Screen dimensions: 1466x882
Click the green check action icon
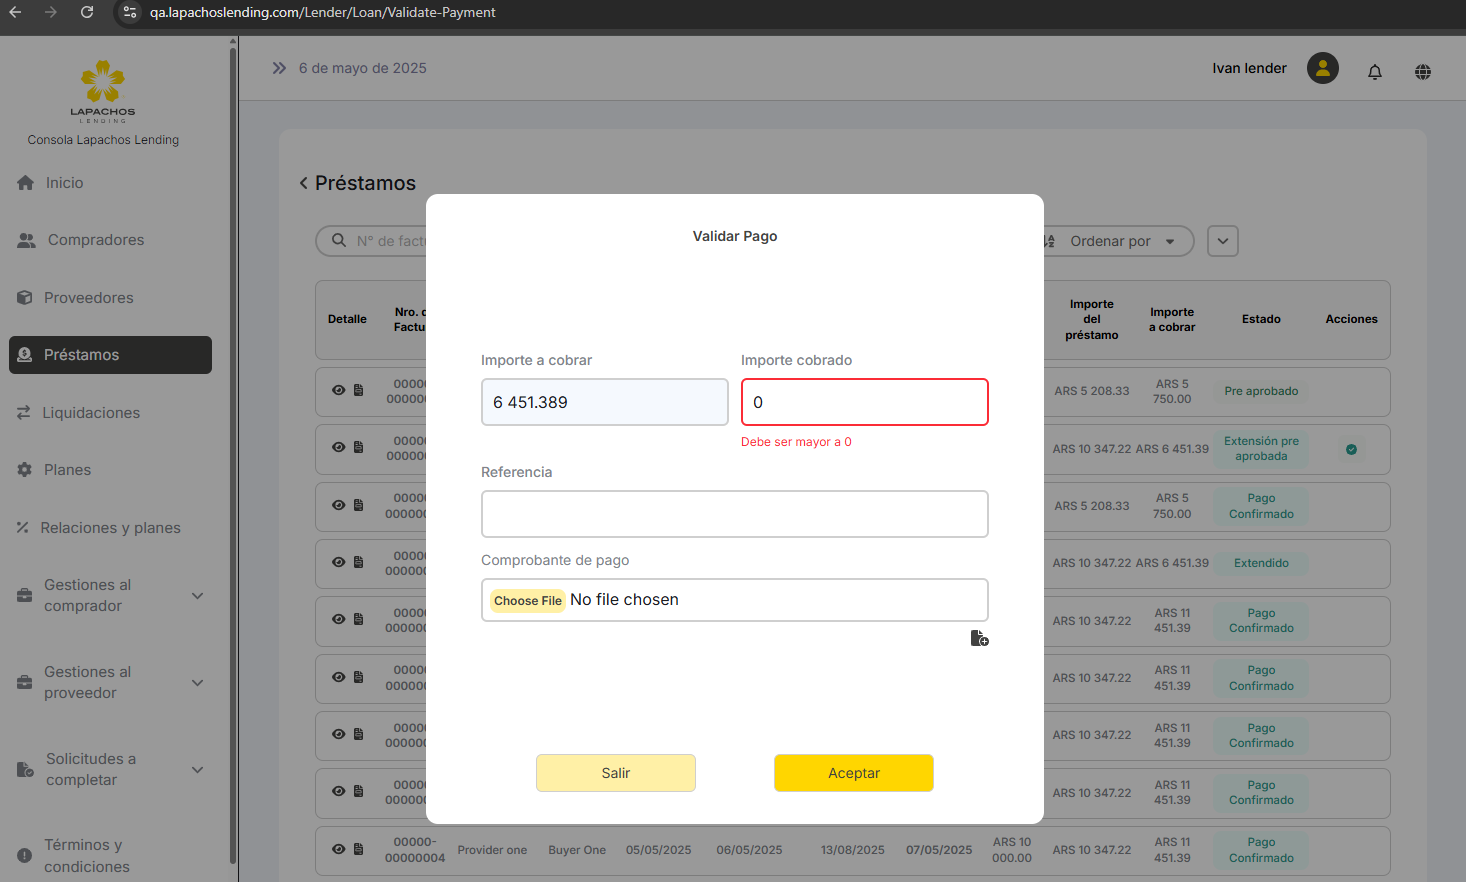point(1351,449)
